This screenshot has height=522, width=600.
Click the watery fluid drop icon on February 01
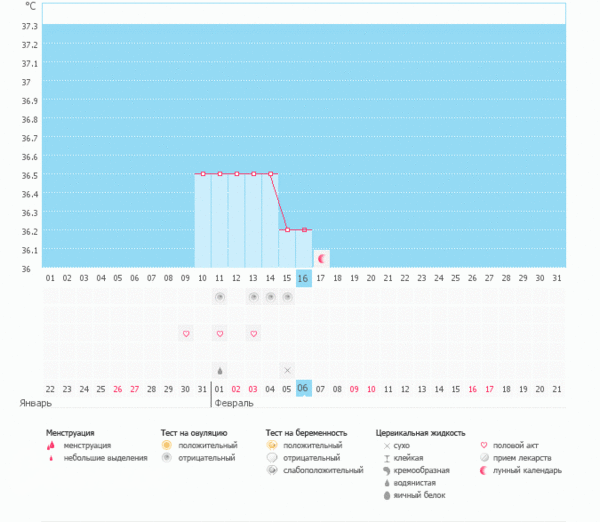220,369
